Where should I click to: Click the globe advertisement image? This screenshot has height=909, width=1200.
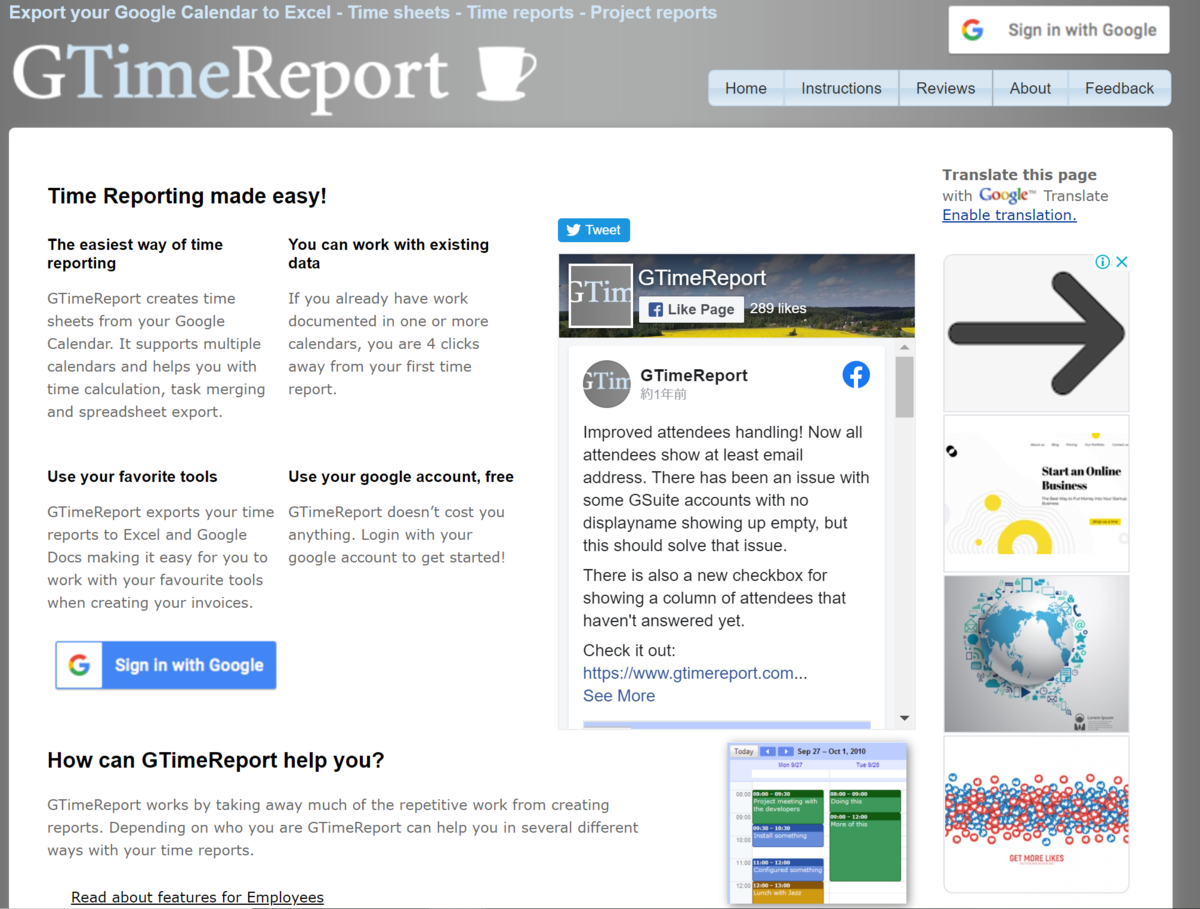point(1036,654)
